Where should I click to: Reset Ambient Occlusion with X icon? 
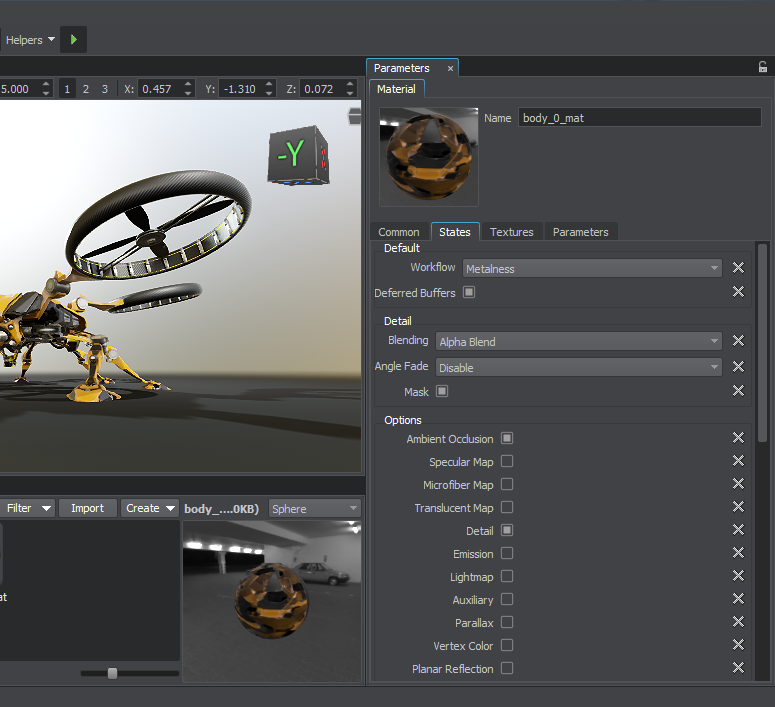[x=738, y=438]
